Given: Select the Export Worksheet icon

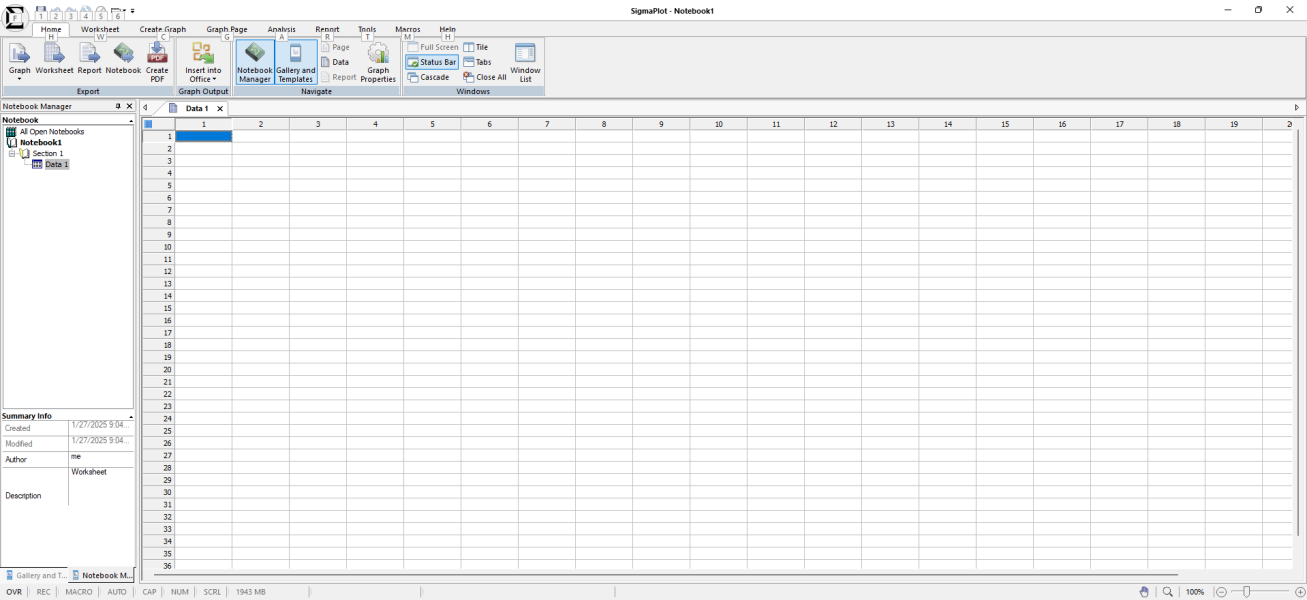Looking at the screenshot, I should tap(54, 61).
